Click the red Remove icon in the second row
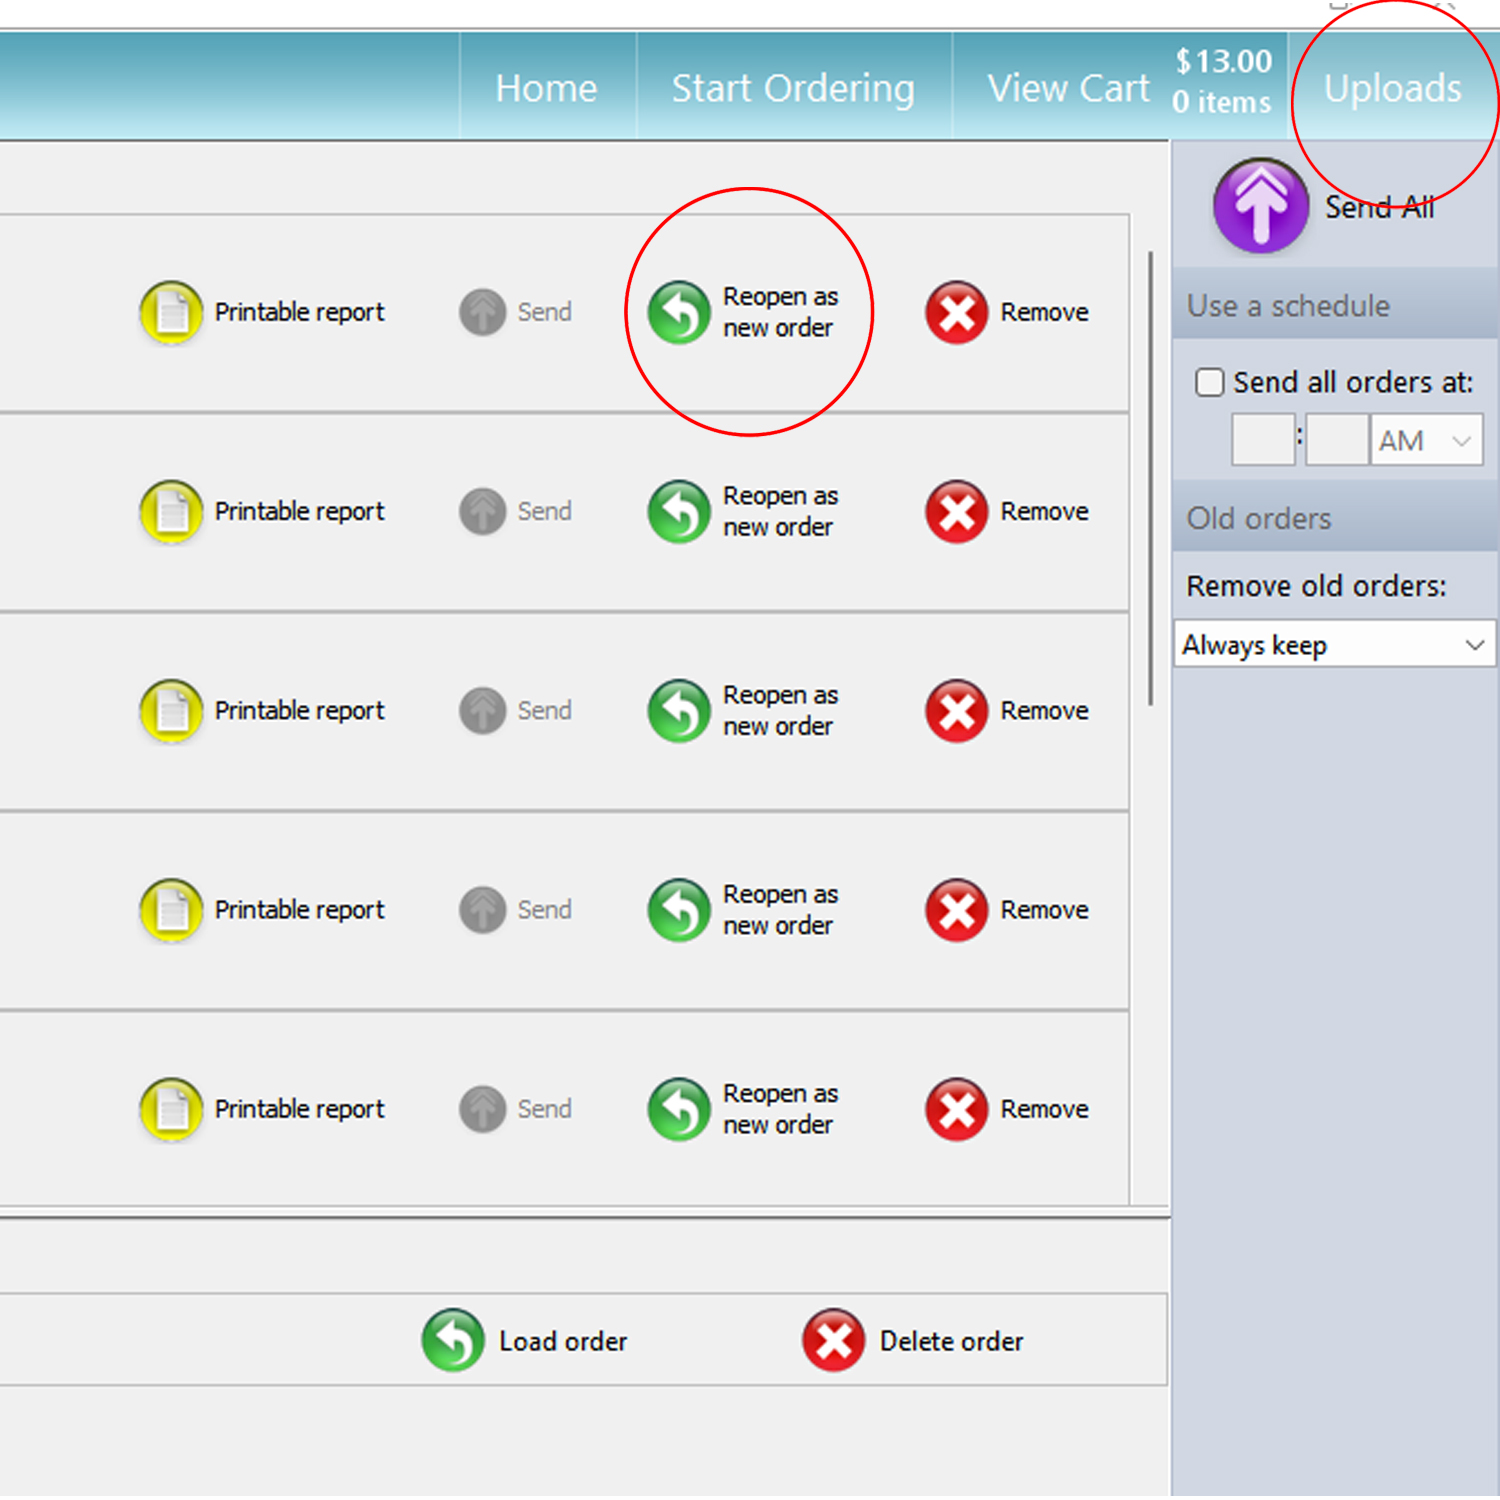 pyautogui.click(x=956, y=511)
